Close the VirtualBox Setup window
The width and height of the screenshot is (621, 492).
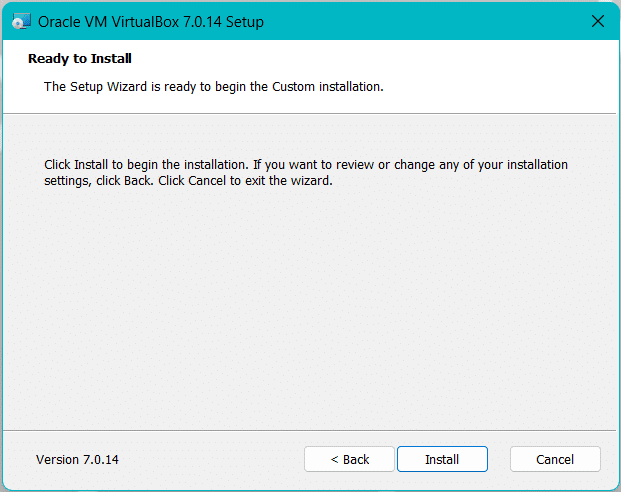[x=598, y=21]
